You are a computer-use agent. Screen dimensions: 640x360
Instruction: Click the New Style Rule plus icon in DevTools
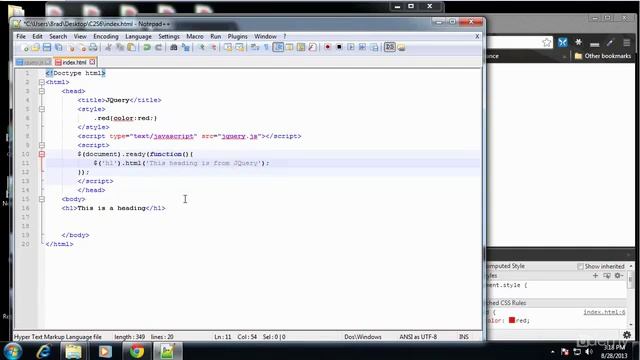click(595, 276)
